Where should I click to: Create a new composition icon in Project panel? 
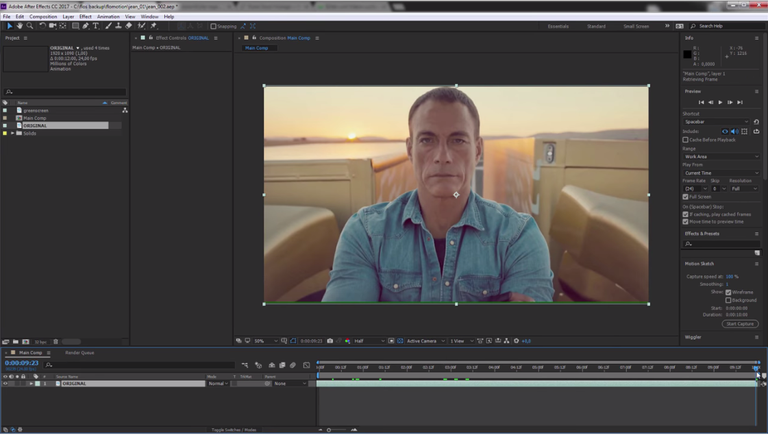coord(25,342)
